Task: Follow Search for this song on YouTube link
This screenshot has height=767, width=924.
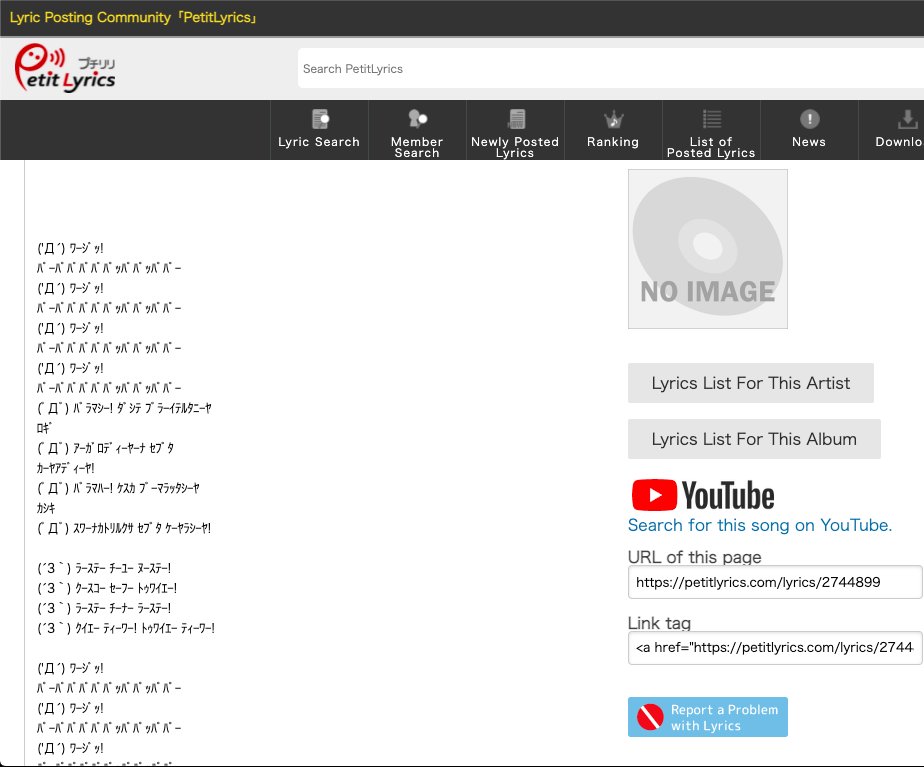Action: click(x=760, y=525)
